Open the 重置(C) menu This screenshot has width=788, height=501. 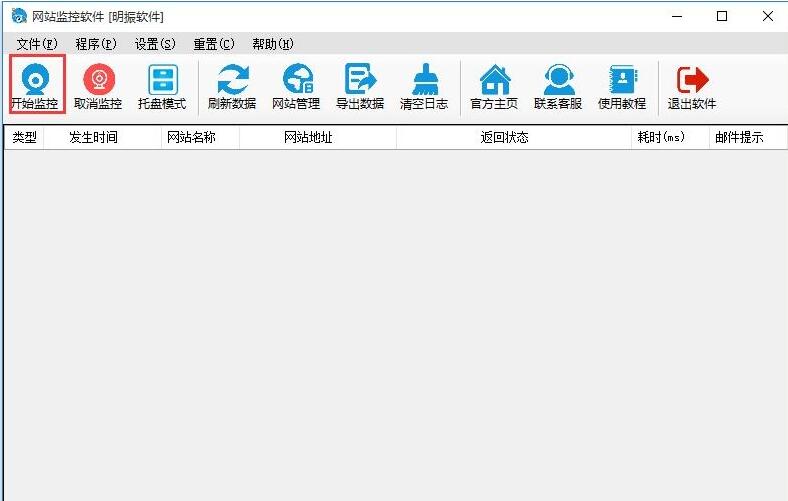point(214,44)
